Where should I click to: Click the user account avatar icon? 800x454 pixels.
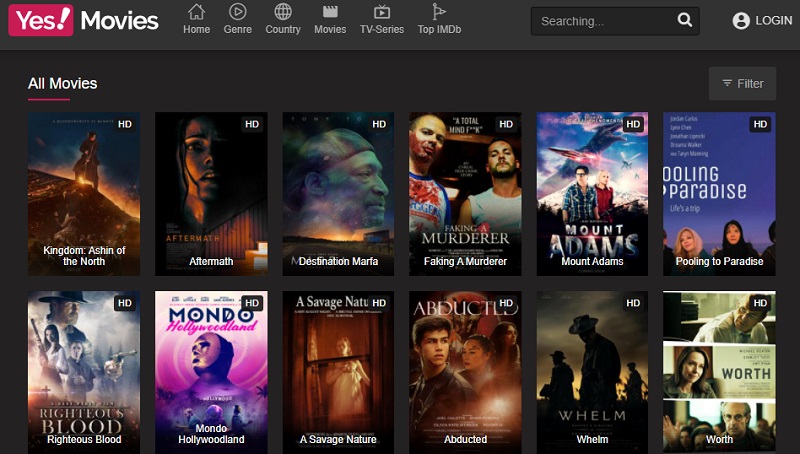pos(741,21)
